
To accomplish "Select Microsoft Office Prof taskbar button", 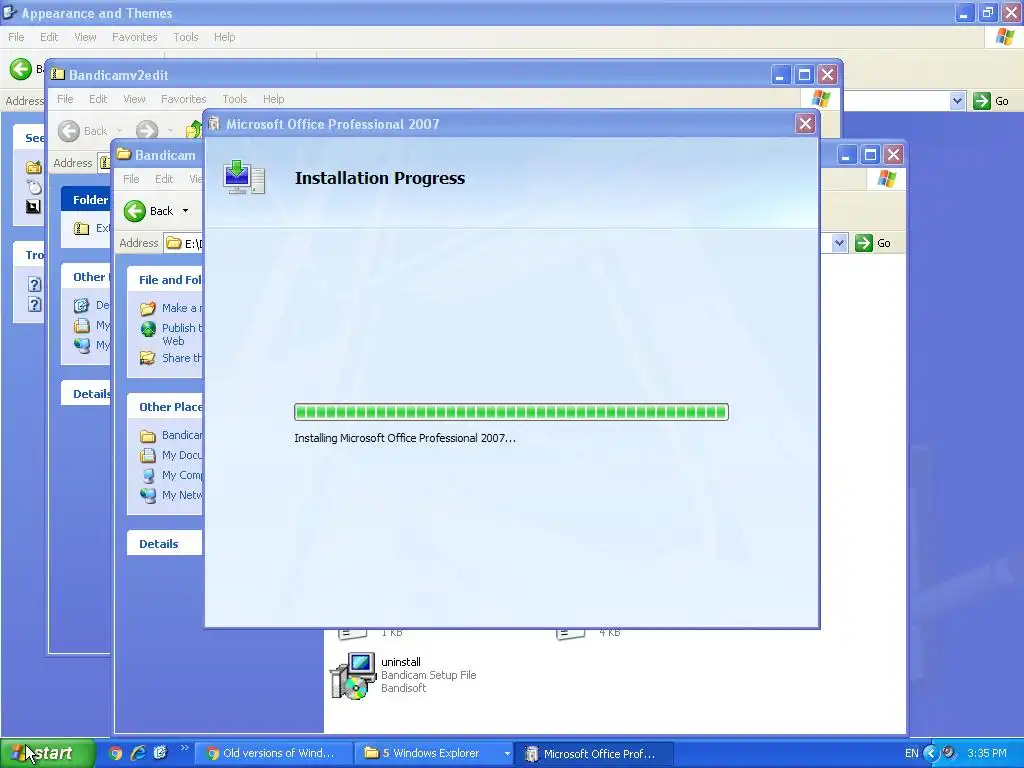I will tap(593, 754).
